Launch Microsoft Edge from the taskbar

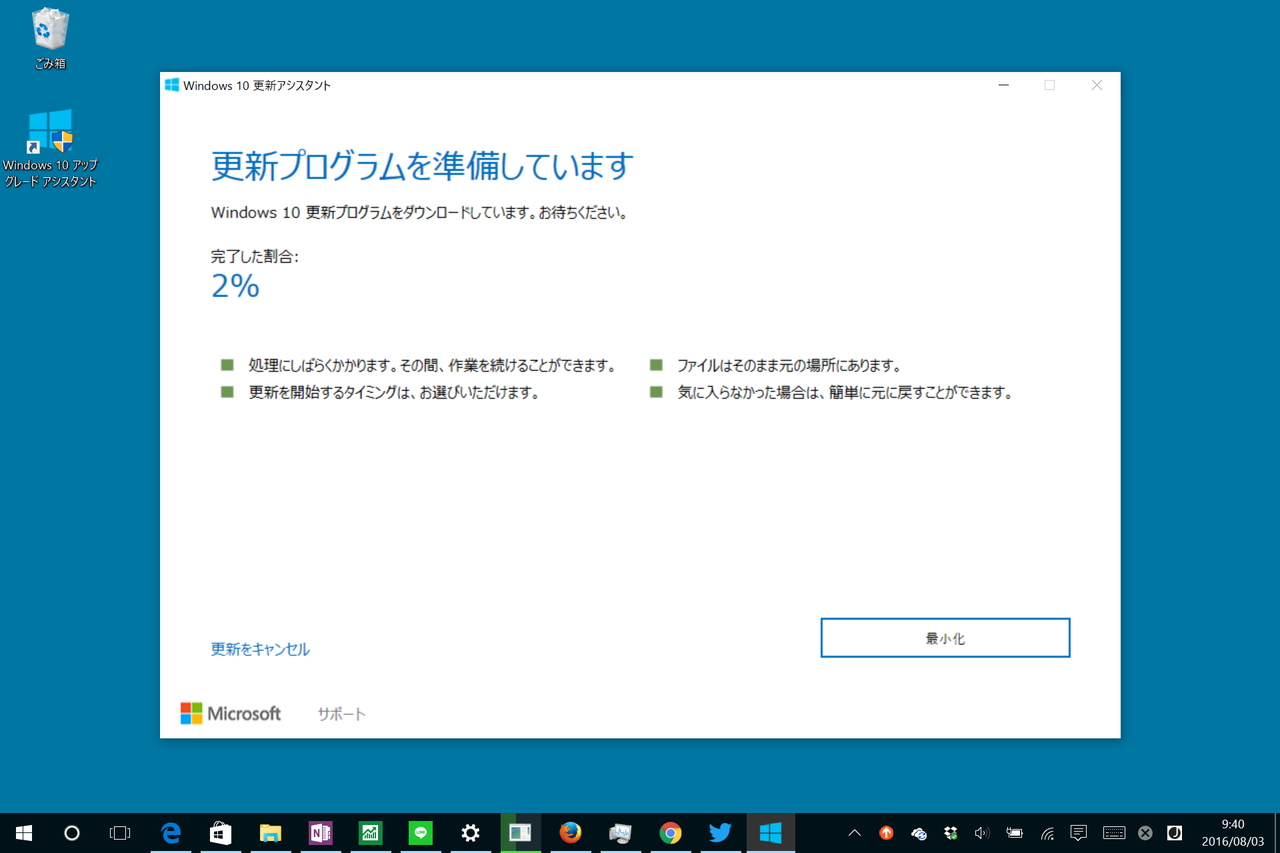170,832
